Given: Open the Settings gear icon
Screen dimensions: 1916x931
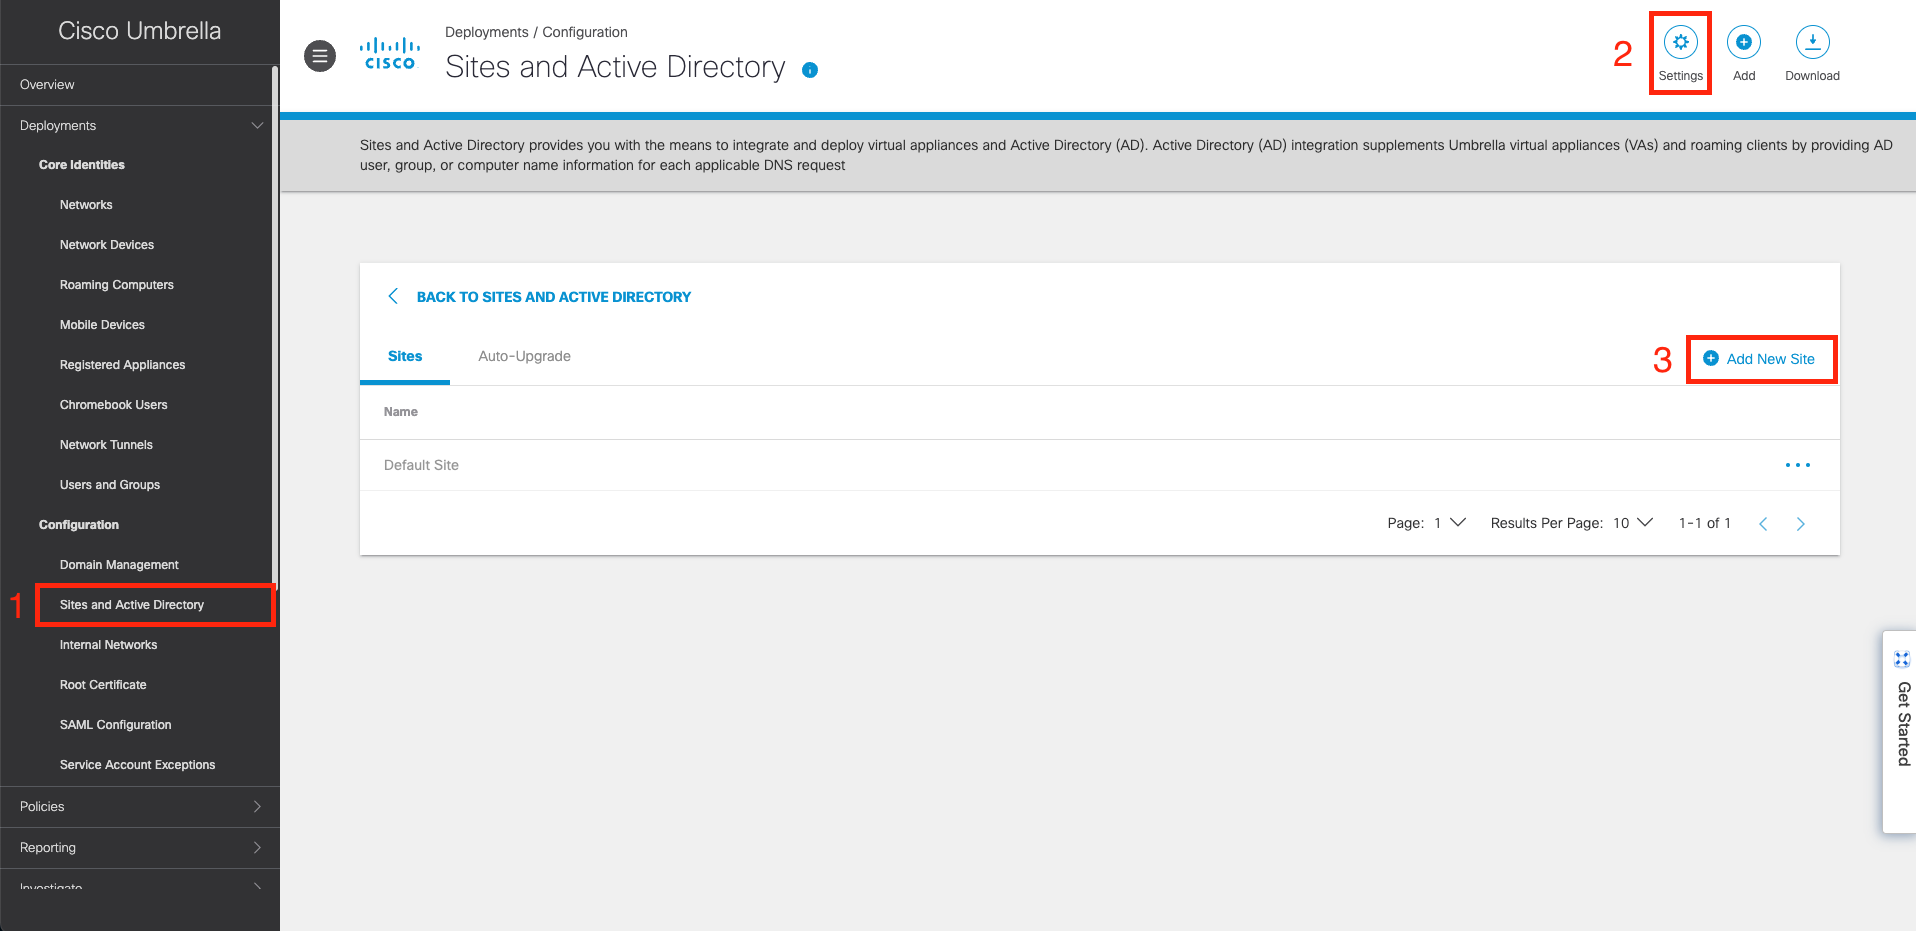Looking at the screenshot, I should tap(1680, 42).
